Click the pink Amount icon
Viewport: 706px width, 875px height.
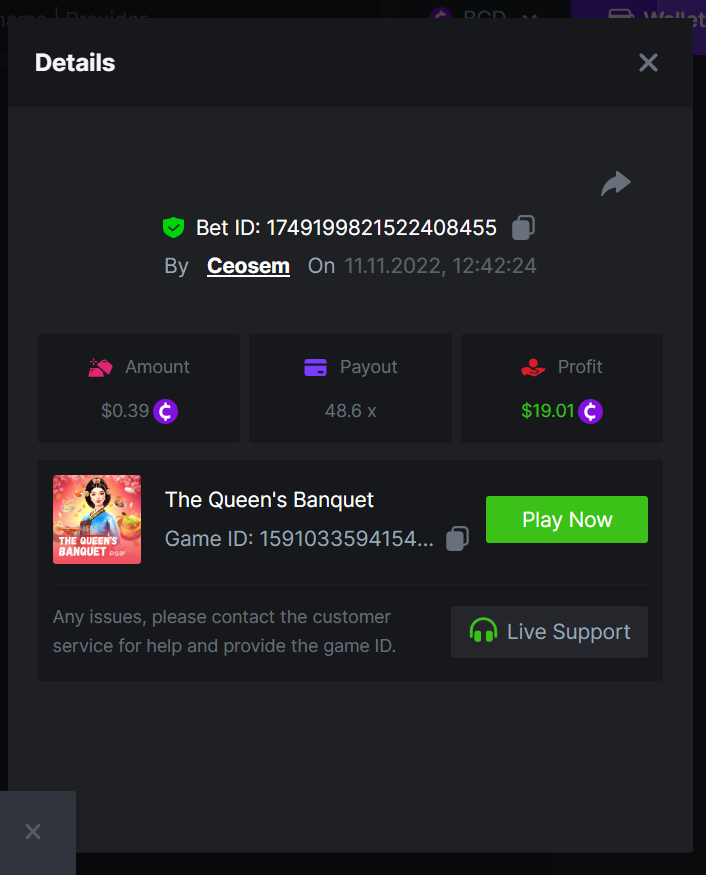click(x=100, y=367)
